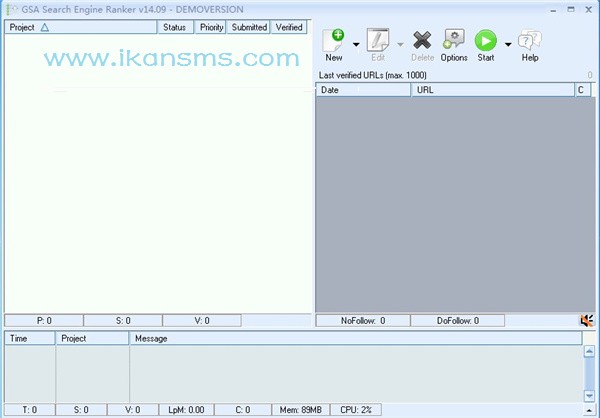Sort by the Verified column header
This screenshot has width=600, height=418.
289,27
